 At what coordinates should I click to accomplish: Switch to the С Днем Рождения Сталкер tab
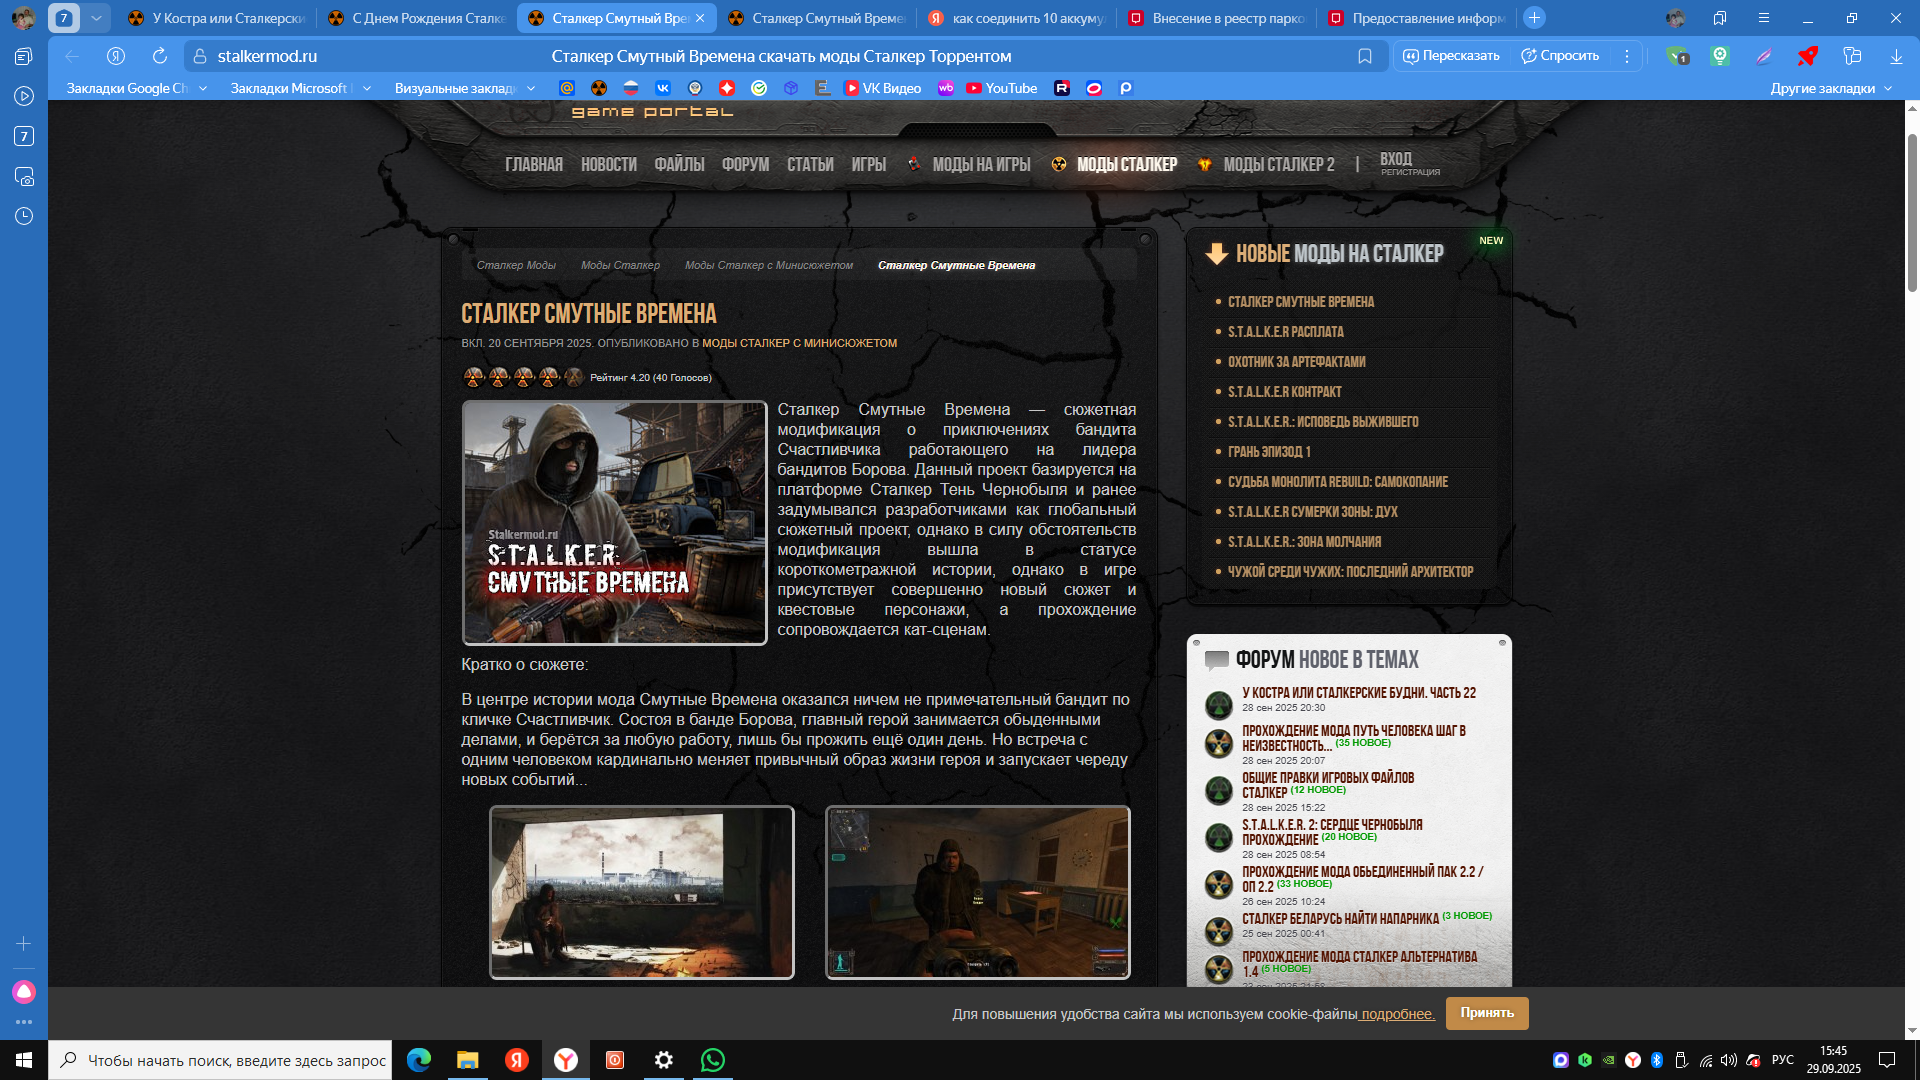[418, 18]
